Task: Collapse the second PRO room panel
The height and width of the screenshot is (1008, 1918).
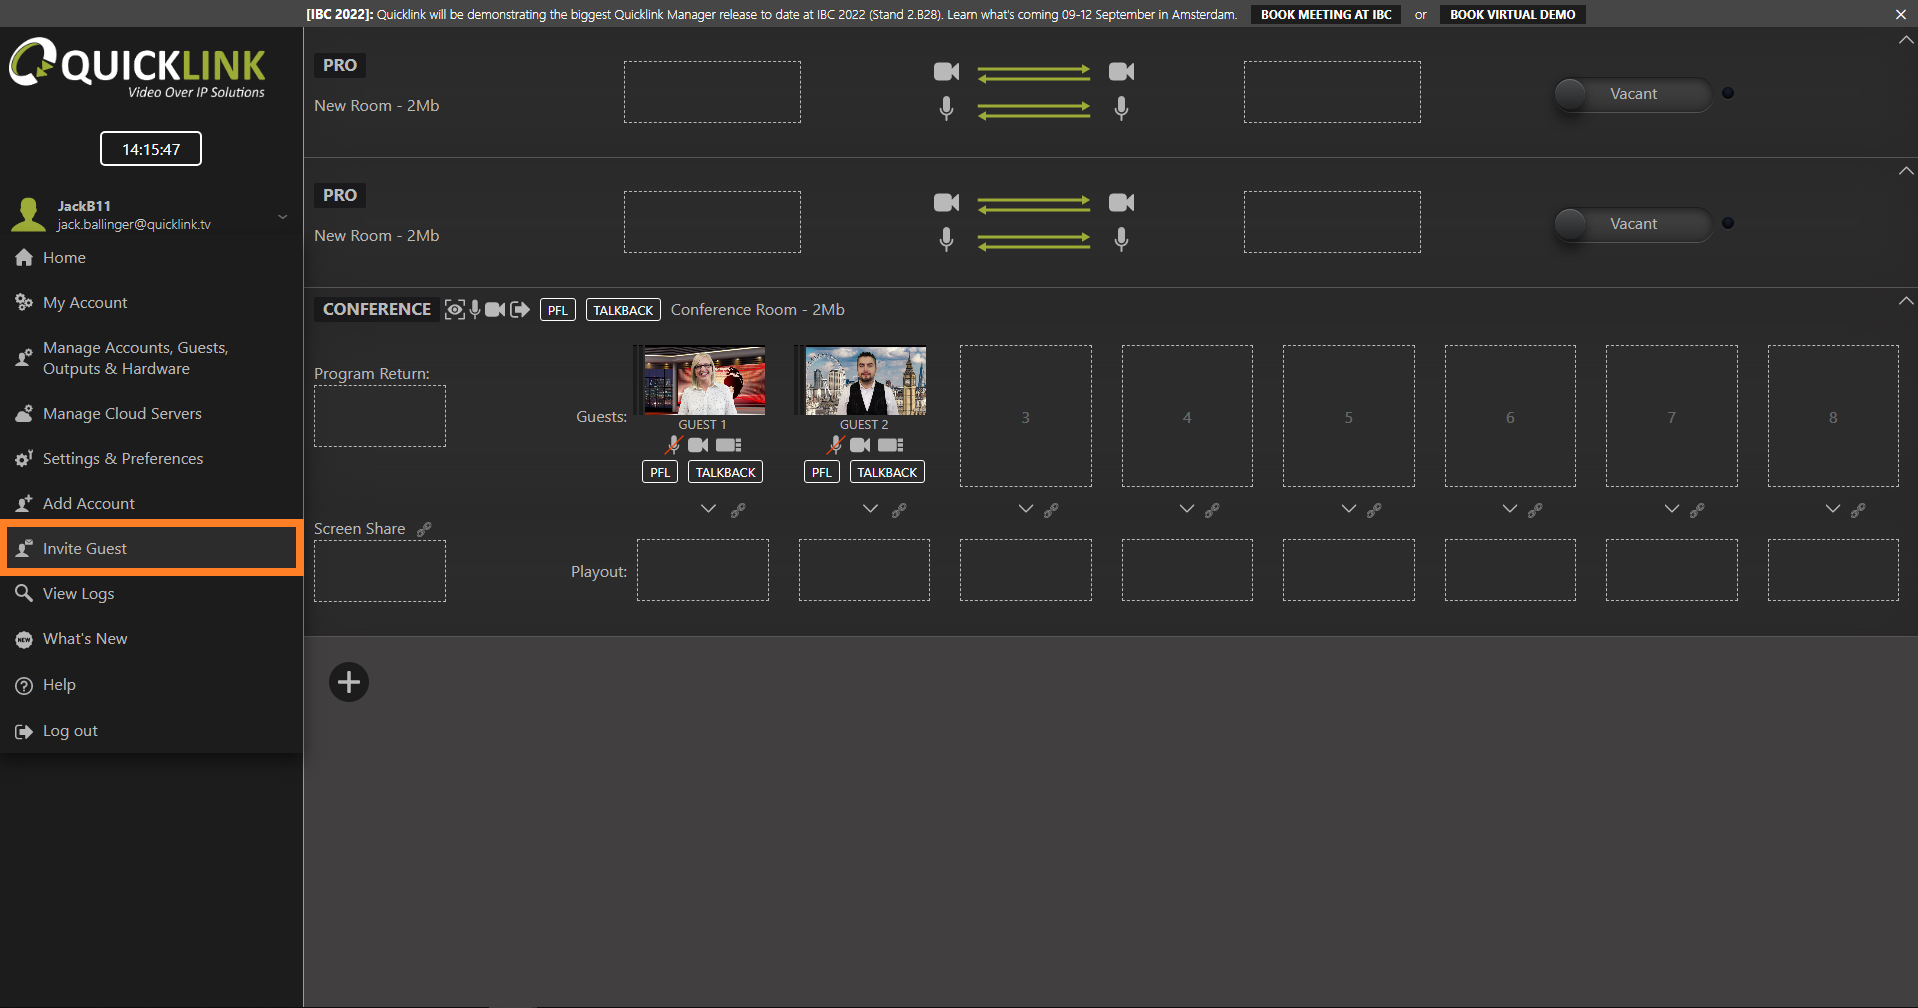Action: click(x=1906, y=171)
